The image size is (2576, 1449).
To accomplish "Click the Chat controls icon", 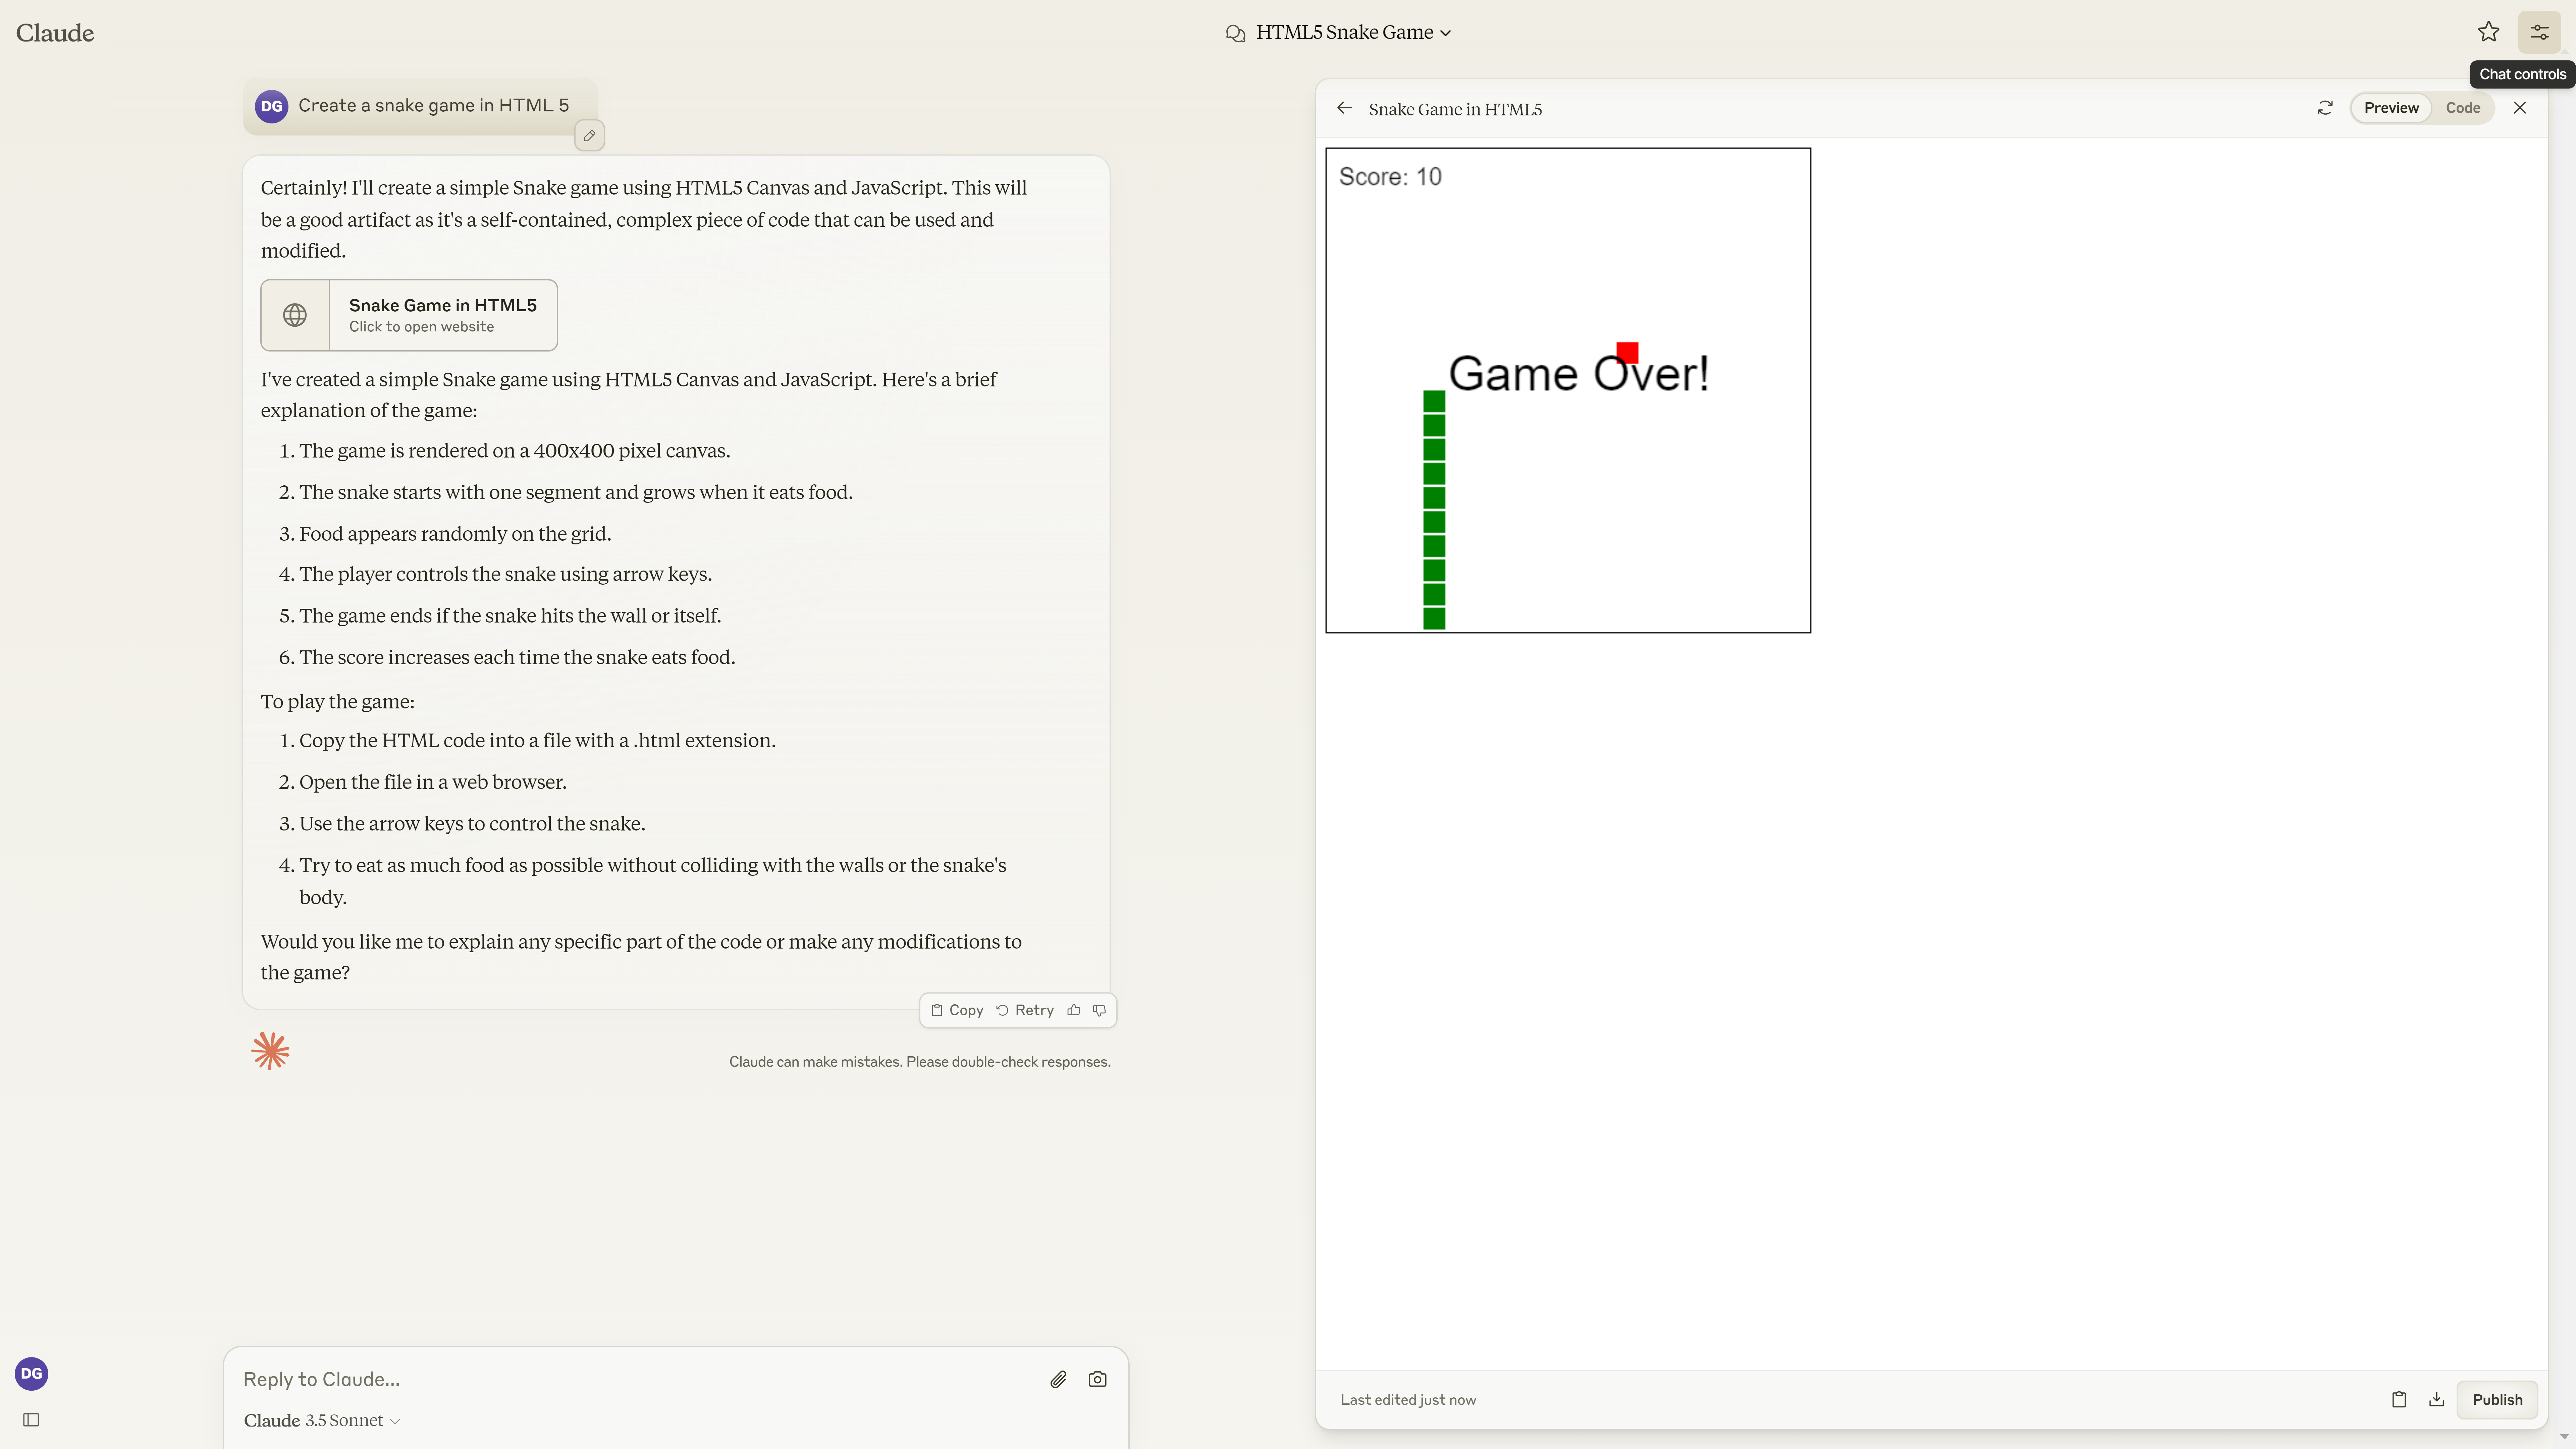I will point(2537,32).
